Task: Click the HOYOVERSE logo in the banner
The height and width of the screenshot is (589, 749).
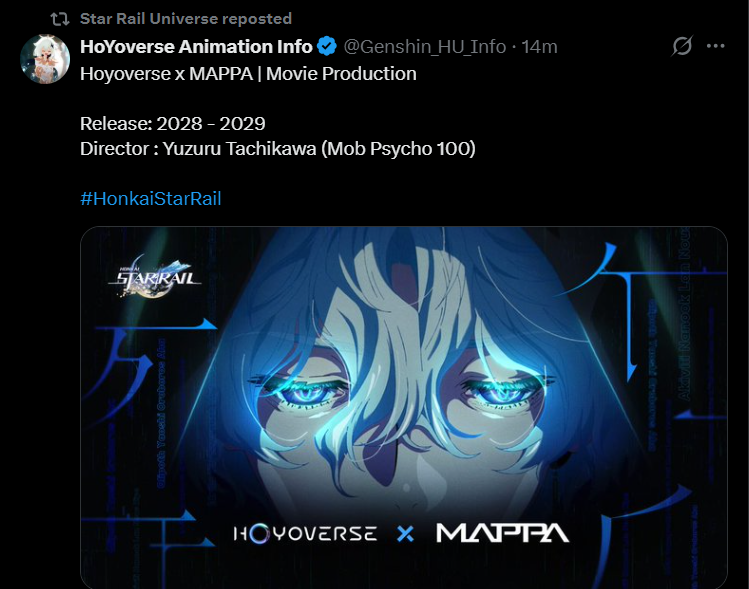Action: click(x=305, y=533)
